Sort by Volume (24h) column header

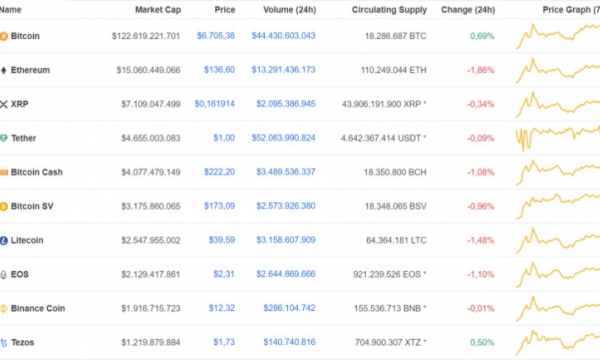click(x=289, y=10)
